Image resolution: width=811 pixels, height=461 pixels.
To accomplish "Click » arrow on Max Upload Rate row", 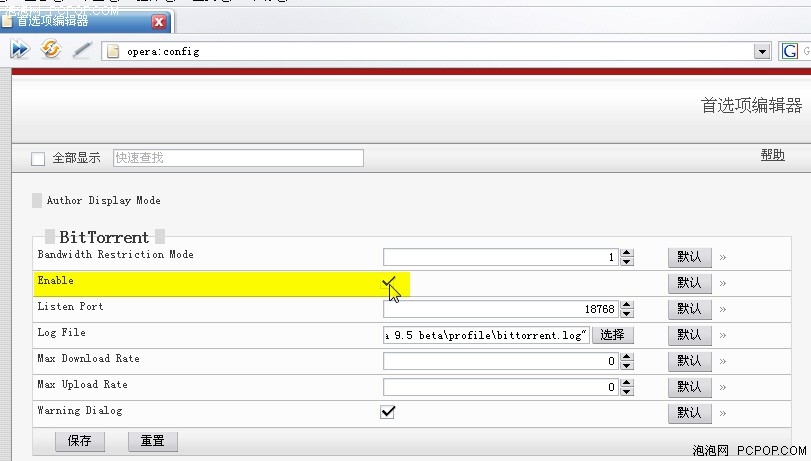I will [723, 387].
